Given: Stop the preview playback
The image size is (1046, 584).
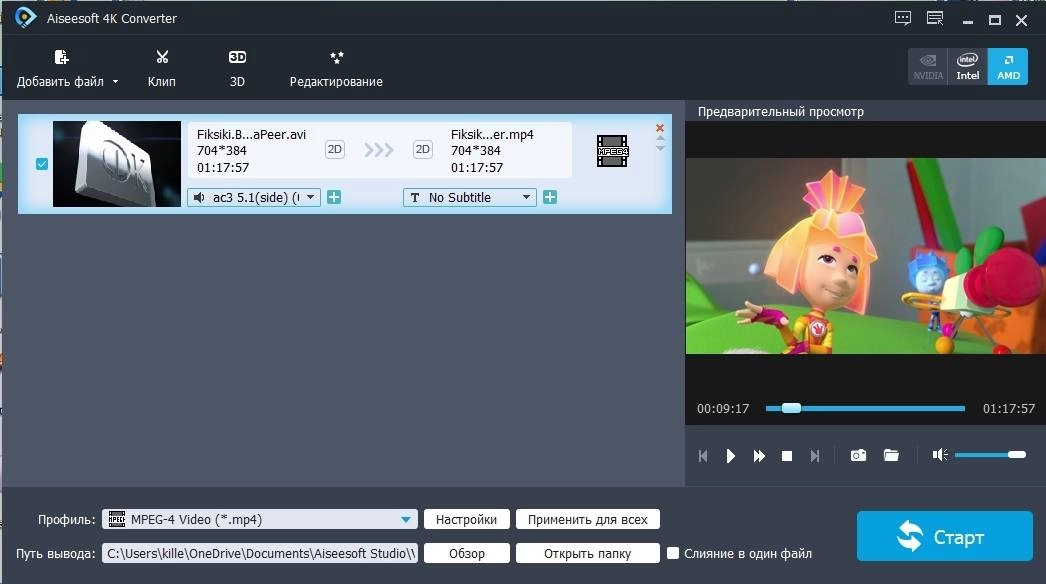Looking at the screenshot, I should click(787, 456).
